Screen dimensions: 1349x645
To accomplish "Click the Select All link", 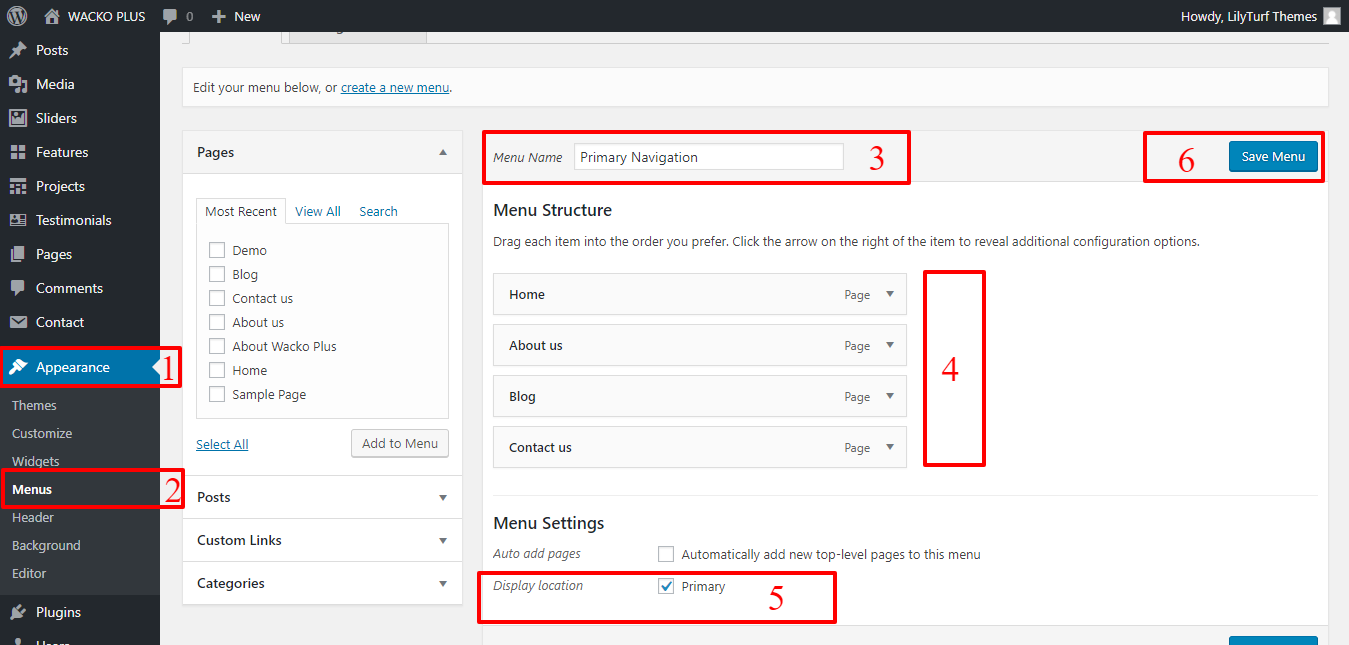I will click(x=222, y=444).
